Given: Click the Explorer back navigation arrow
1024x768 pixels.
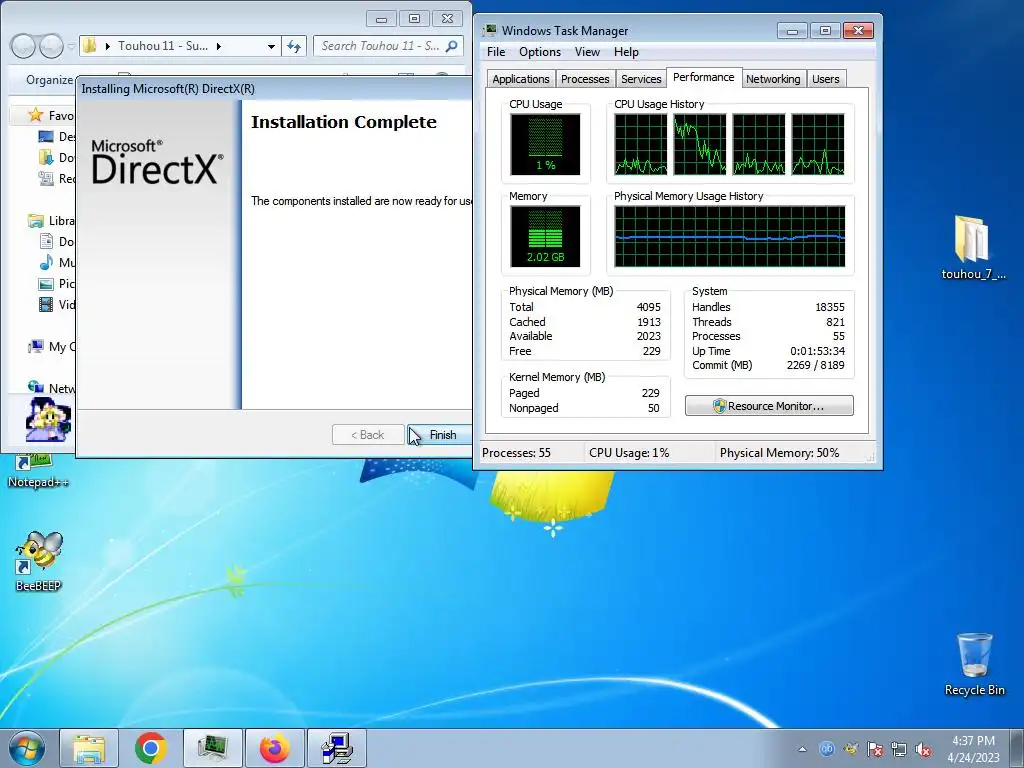Looking at the screenshot, I should (23, 46).
